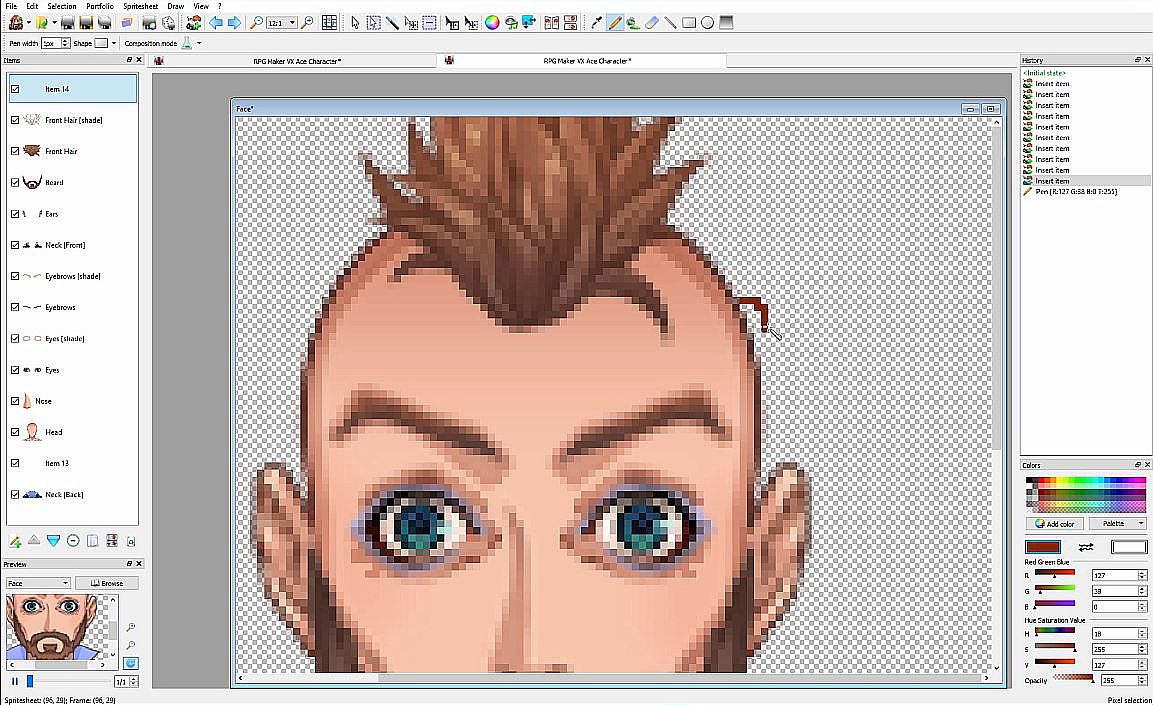Click the Green value input field
This screenshot has height=705, width=1153.
1114,590
